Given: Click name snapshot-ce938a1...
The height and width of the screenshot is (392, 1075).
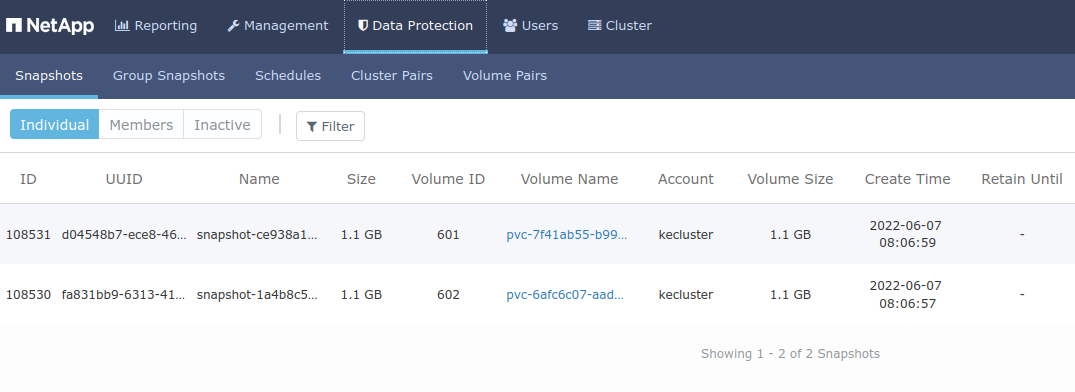Looking at the screenshot, I should pos(258,234).
